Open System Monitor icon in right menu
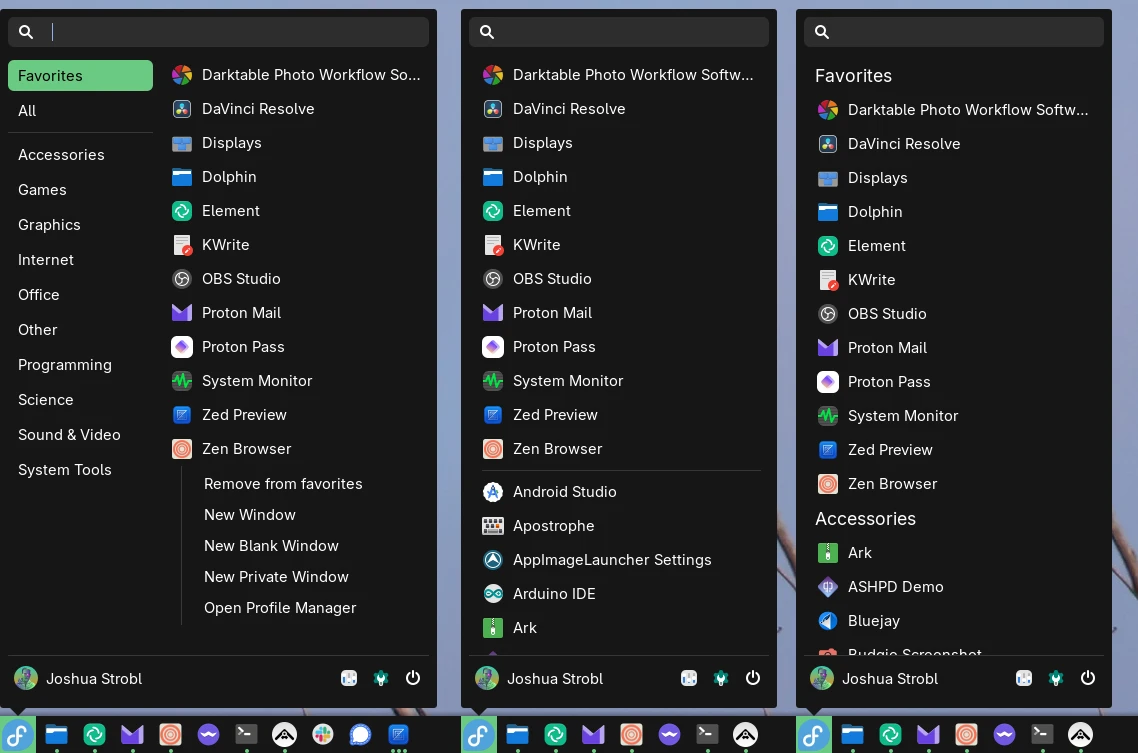This screenshot has height=753, width=1138. coord(827,416)
